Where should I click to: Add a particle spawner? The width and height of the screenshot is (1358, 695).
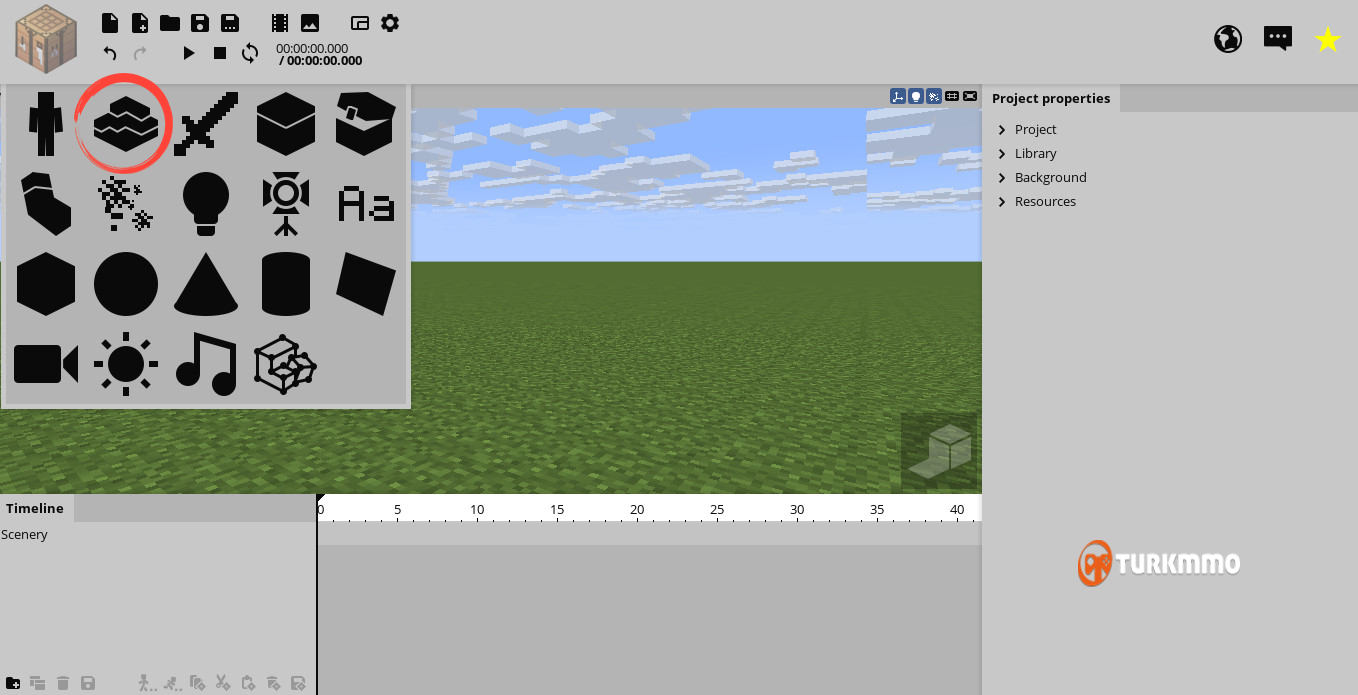pos(125,204)
